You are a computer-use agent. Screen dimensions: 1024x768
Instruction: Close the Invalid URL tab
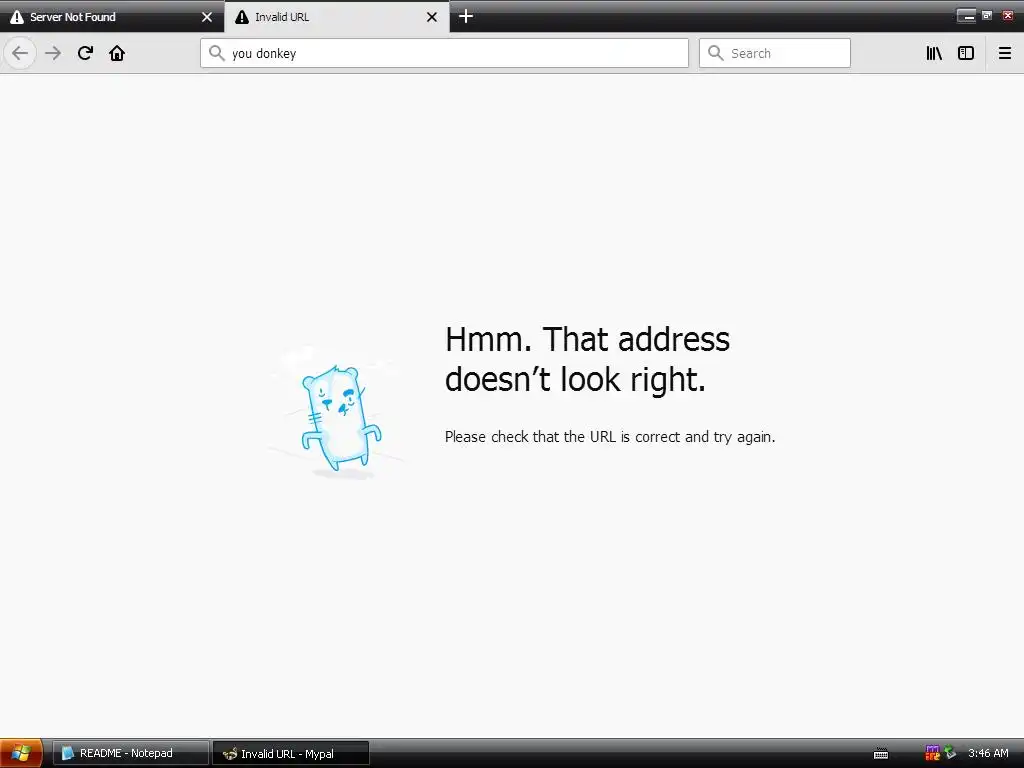tap(432, 17)
